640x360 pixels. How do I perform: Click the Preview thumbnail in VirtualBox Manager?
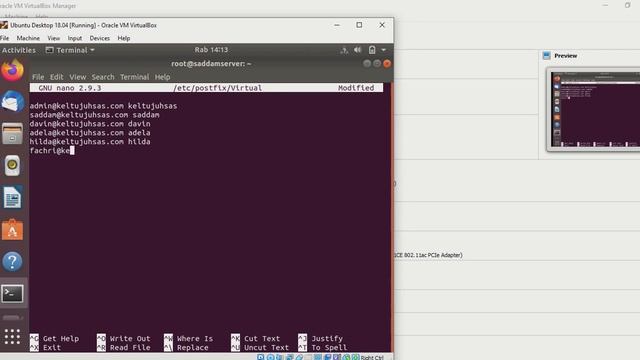click(x=595, y=109)
